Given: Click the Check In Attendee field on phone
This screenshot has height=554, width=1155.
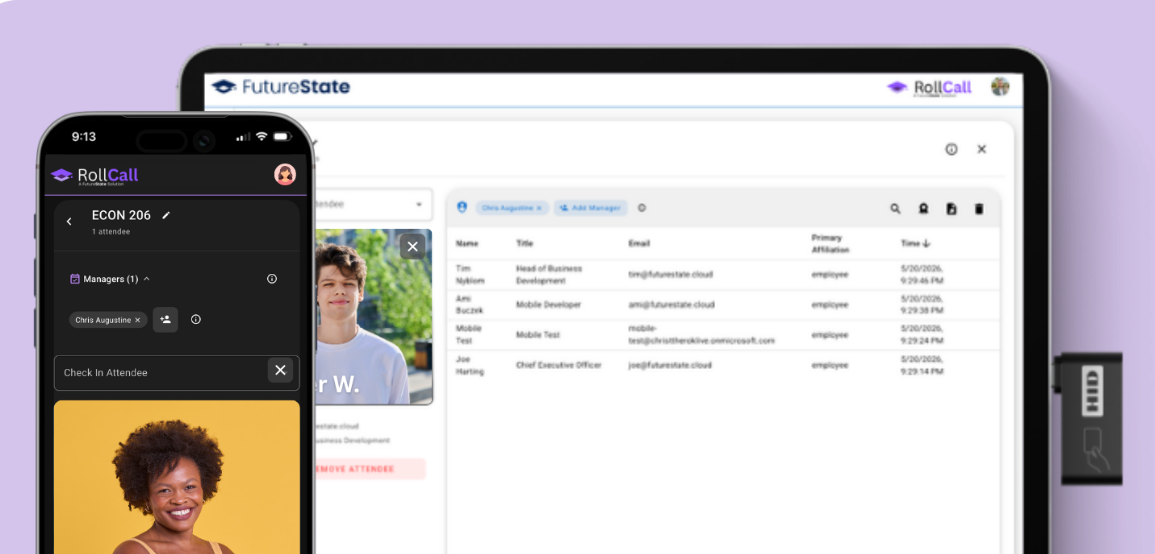Looking at the screenshot, I should pos(177,373).
